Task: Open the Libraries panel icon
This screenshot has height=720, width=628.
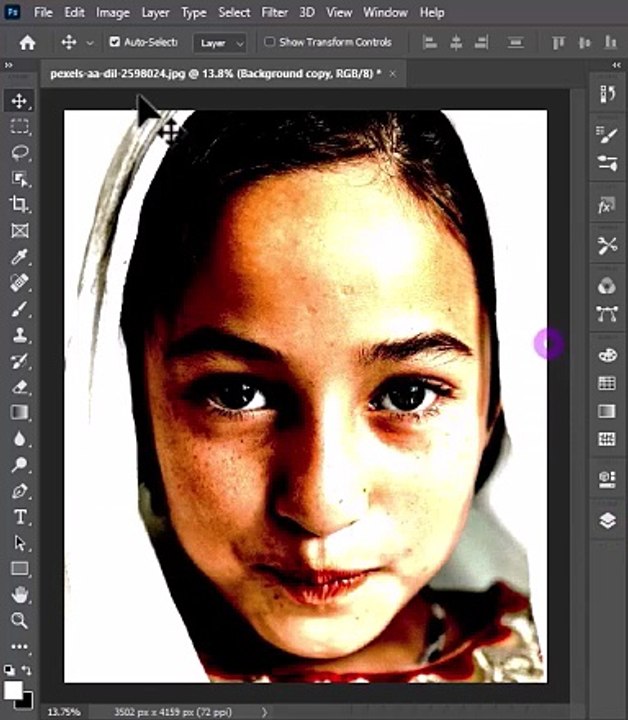Action: 607,479
